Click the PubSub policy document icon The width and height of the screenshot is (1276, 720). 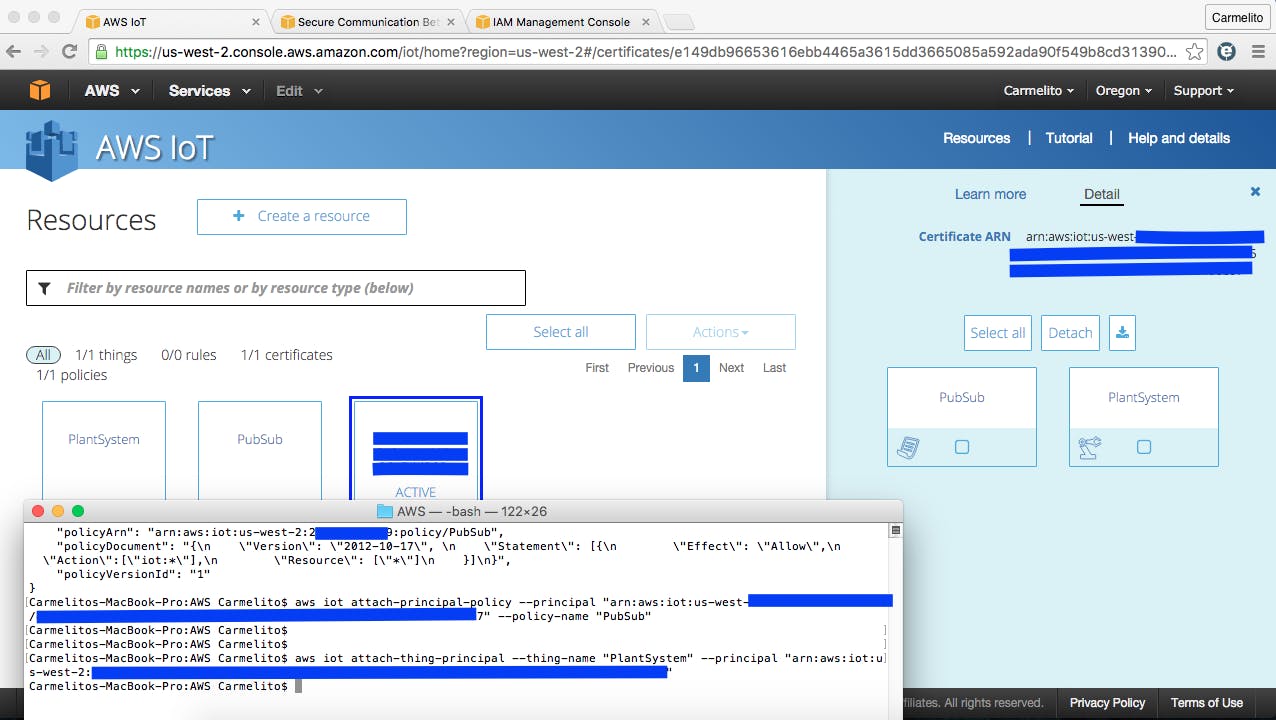click(x=908, y=448)
